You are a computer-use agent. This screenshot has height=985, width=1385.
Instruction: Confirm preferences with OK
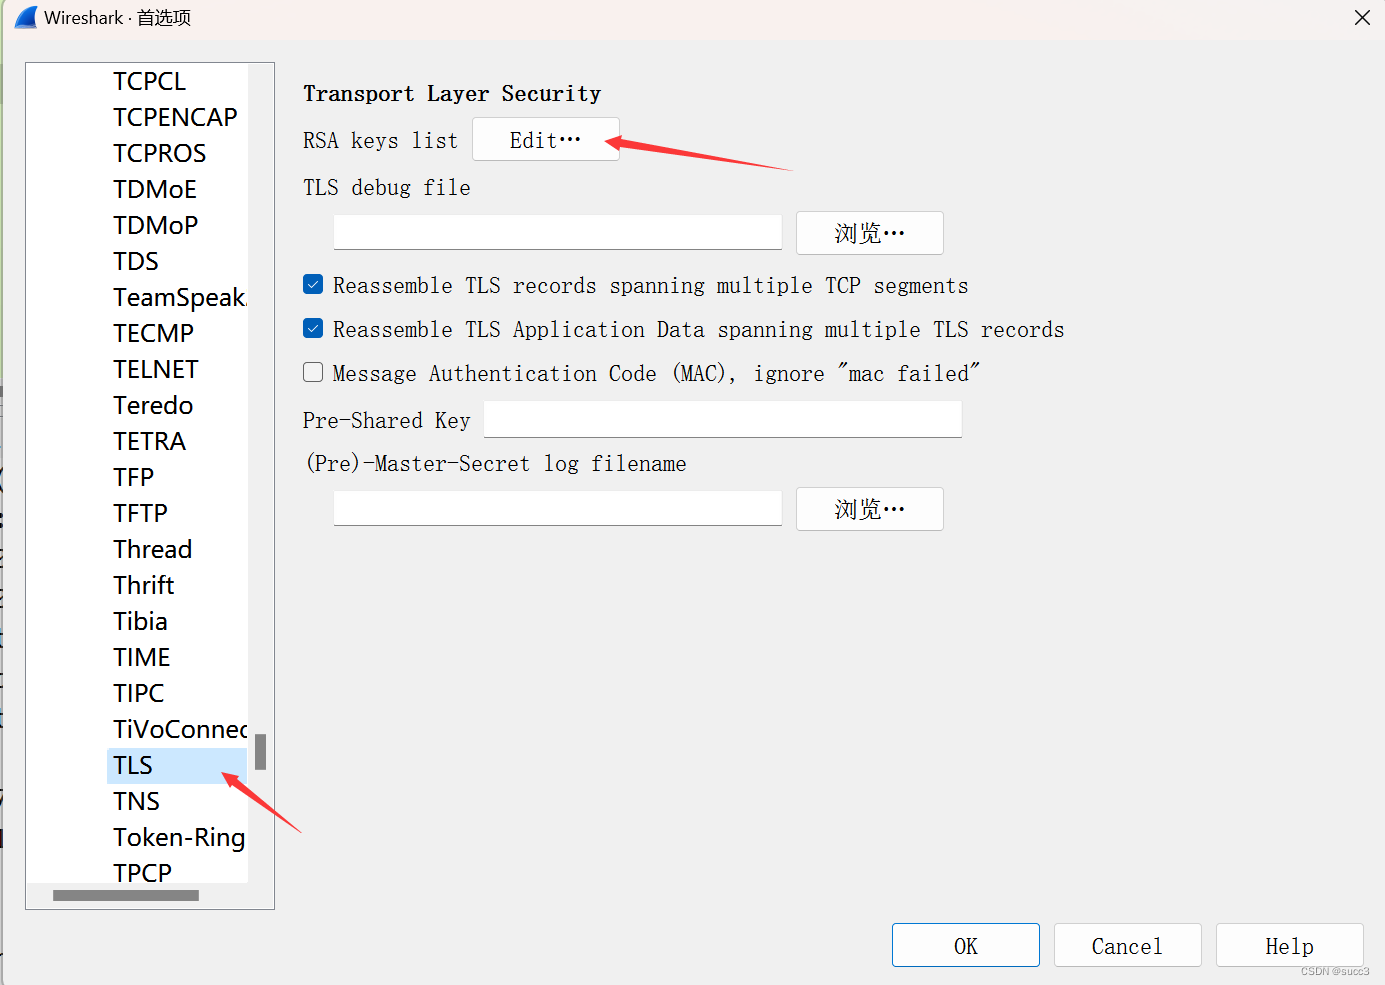pyautogui.click(x=965, y=945)
